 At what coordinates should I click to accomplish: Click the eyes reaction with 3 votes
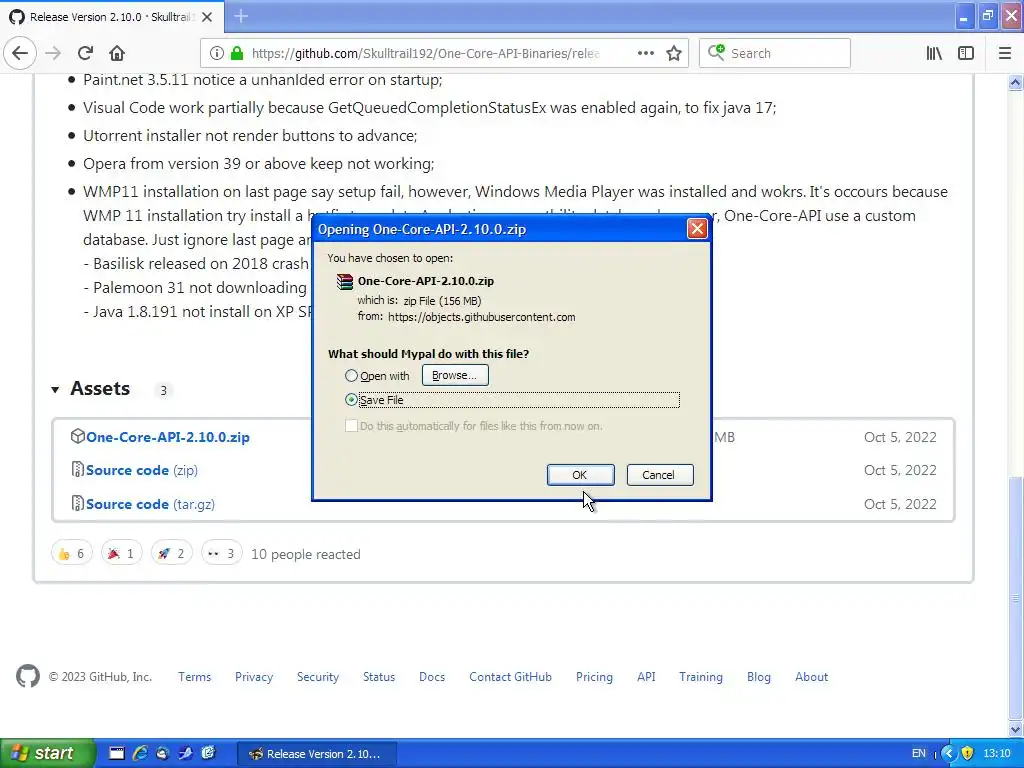coord(221,554)
